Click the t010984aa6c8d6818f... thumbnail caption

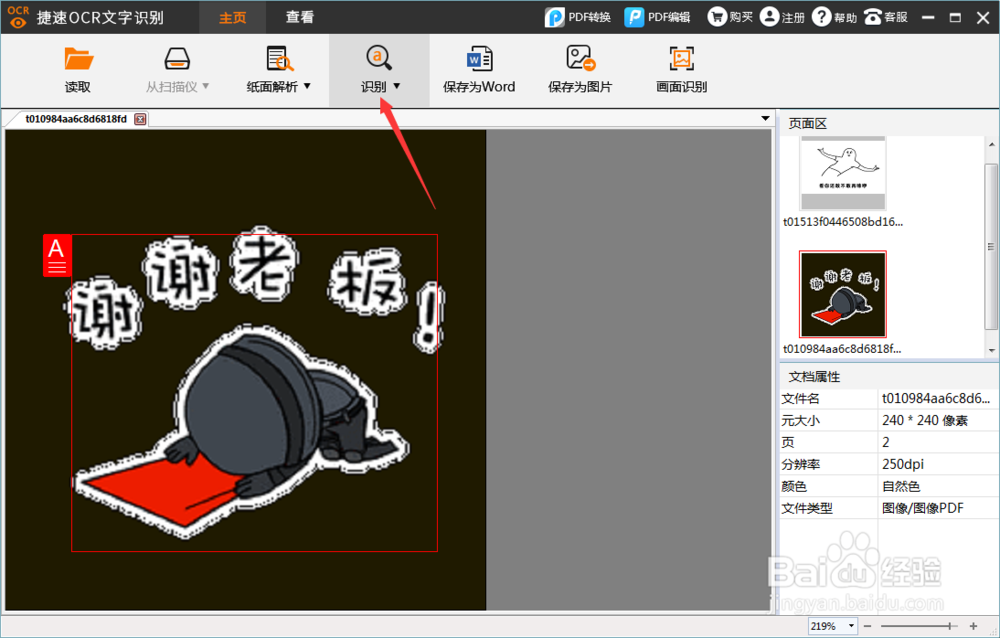point(842,349)
